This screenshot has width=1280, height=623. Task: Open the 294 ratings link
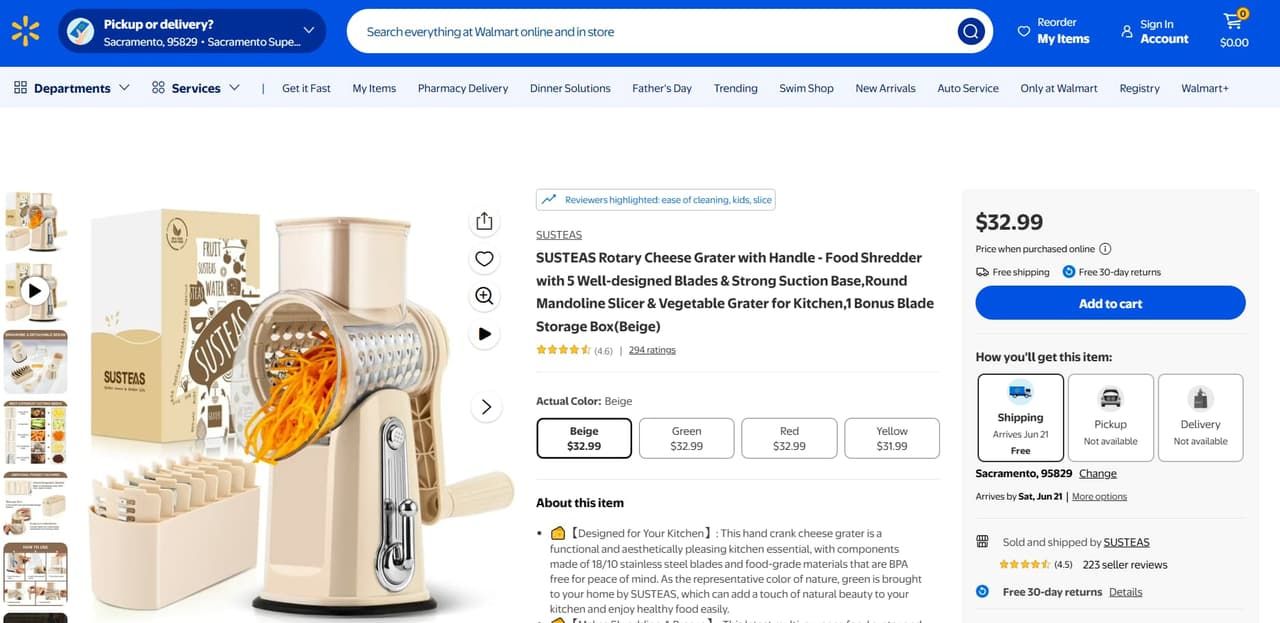(652, 350)
